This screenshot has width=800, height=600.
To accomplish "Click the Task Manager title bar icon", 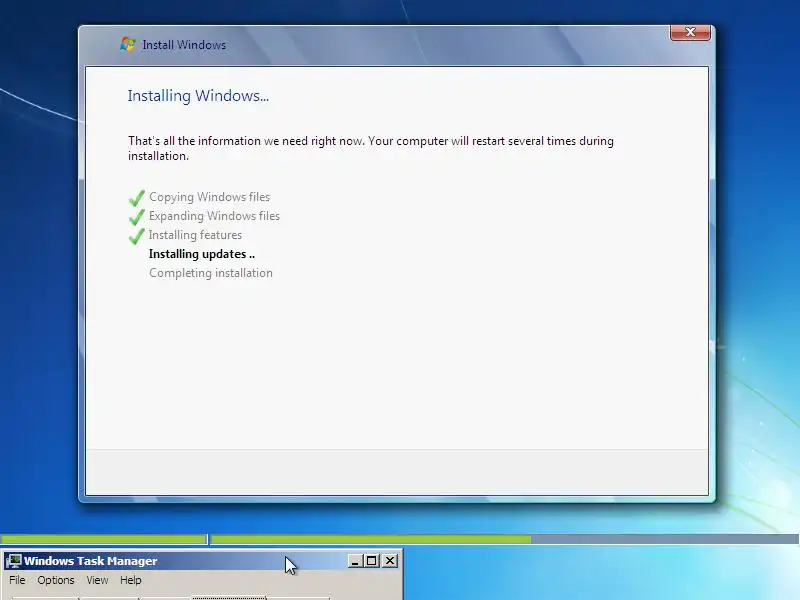I will click(x=13, y=561).
